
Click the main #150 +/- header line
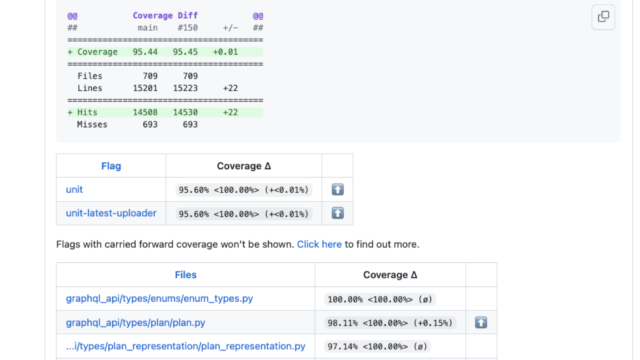(x=165, y=28)
